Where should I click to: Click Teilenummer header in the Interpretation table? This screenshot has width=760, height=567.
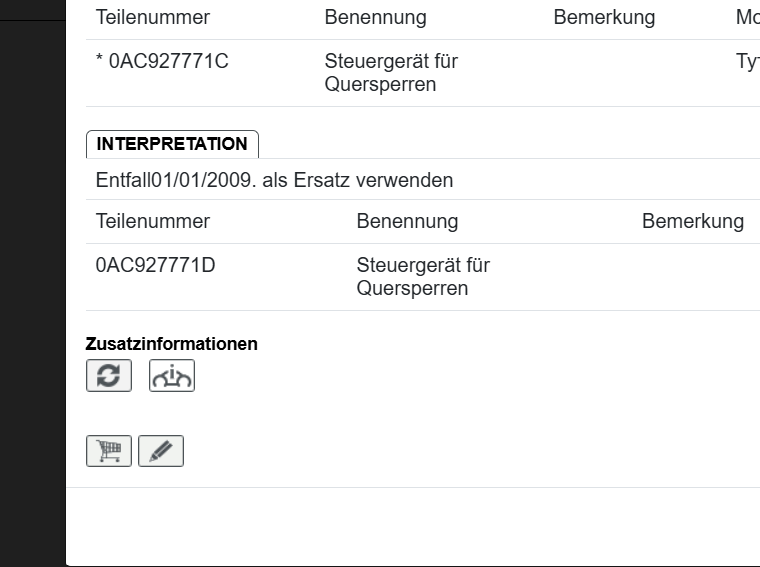153,221
